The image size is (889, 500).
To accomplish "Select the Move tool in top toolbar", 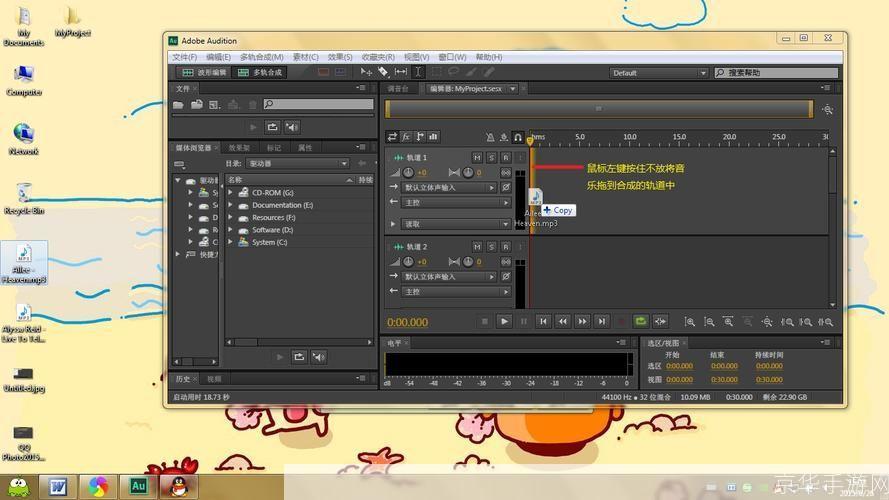I will coord(366,72).
